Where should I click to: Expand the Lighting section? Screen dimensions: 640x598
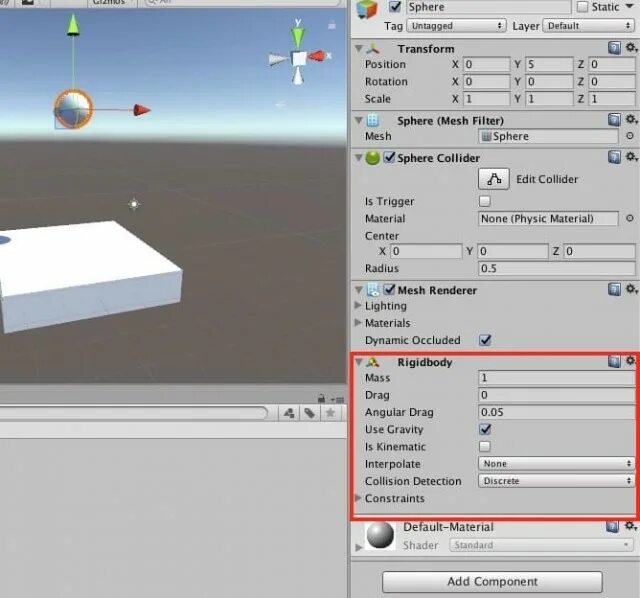(358, 305)
